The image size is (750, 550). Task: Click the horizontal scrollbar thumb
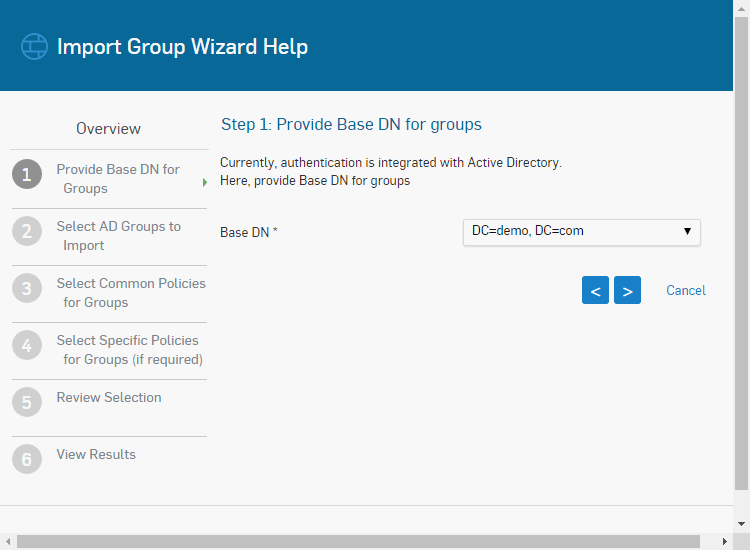pos(358,541)
